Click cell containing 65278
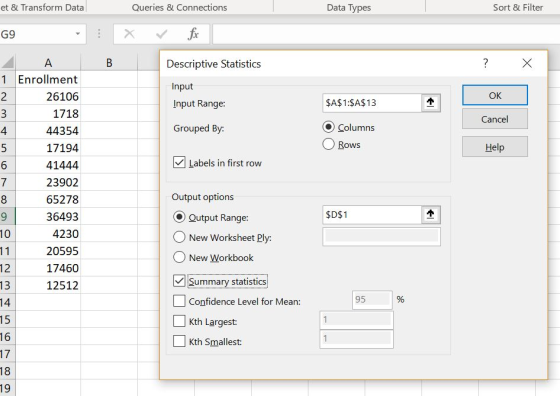The image size is (560, 396). (48, 199)
